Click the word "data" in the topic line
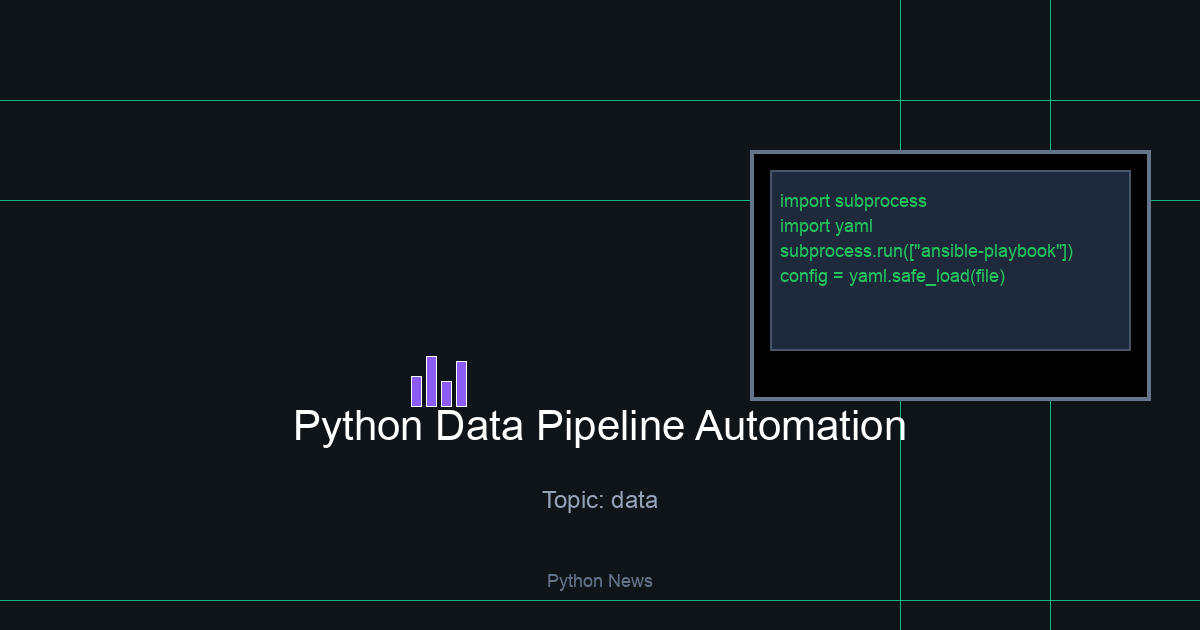This screenshot has width=1200, height=630. pyautogui.click(x=634, y=499)
